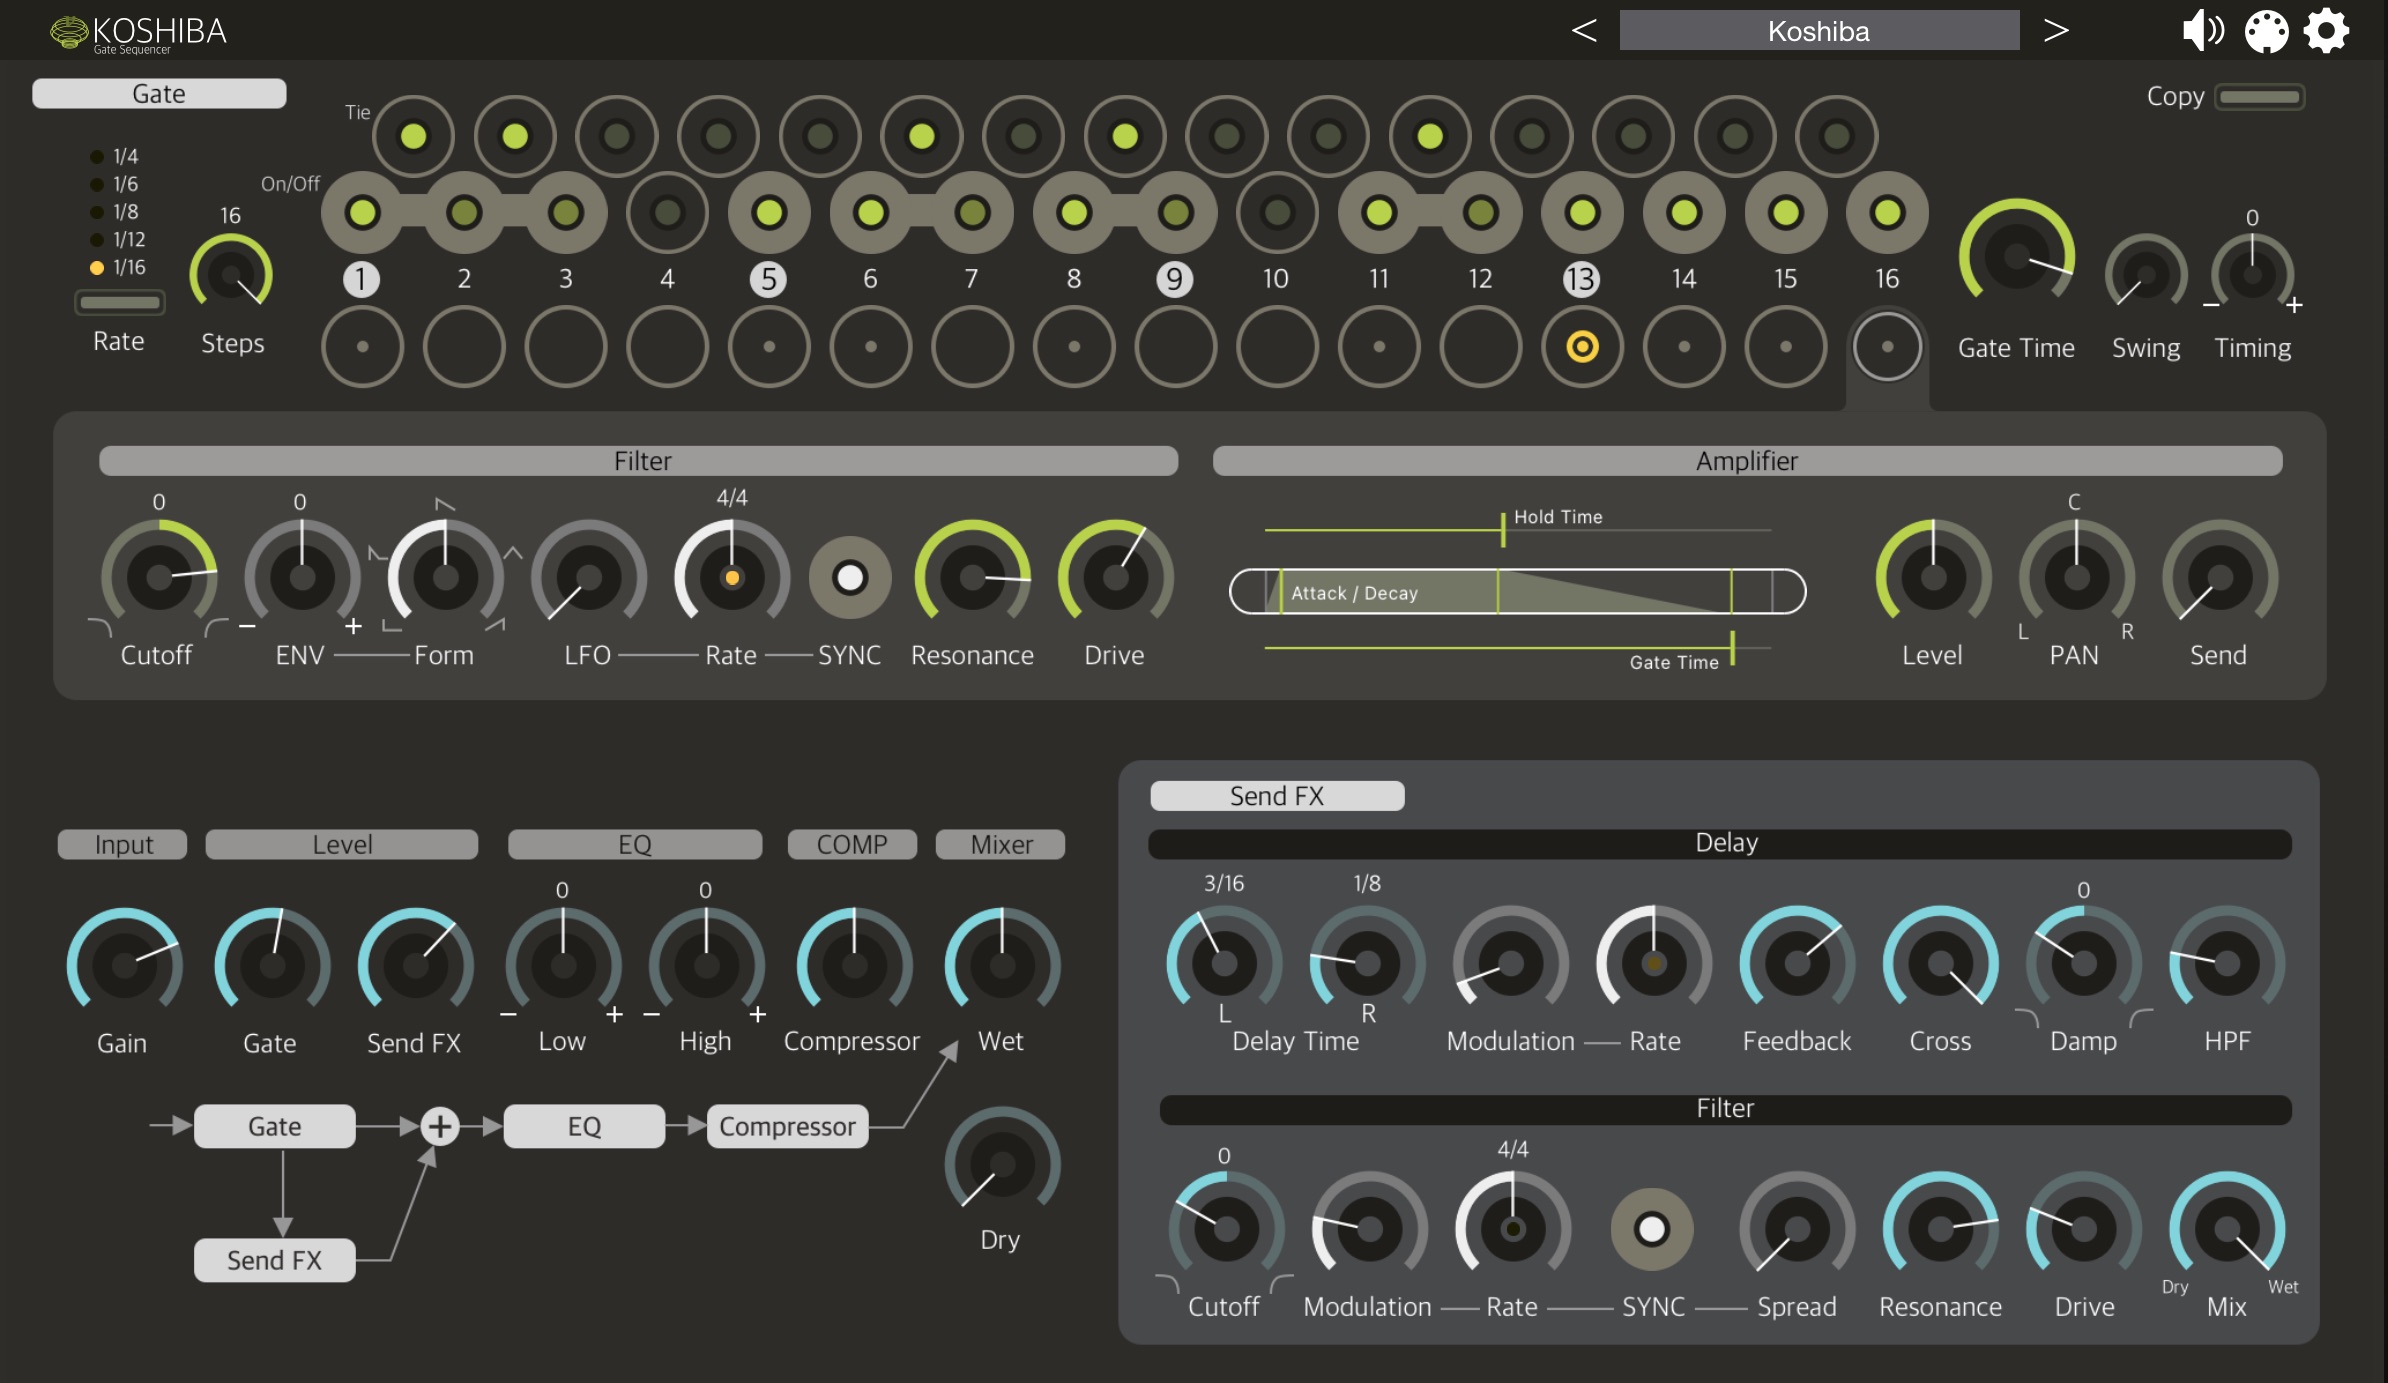
Task: Click the speaker audio icon
Action: point(2202,31)
